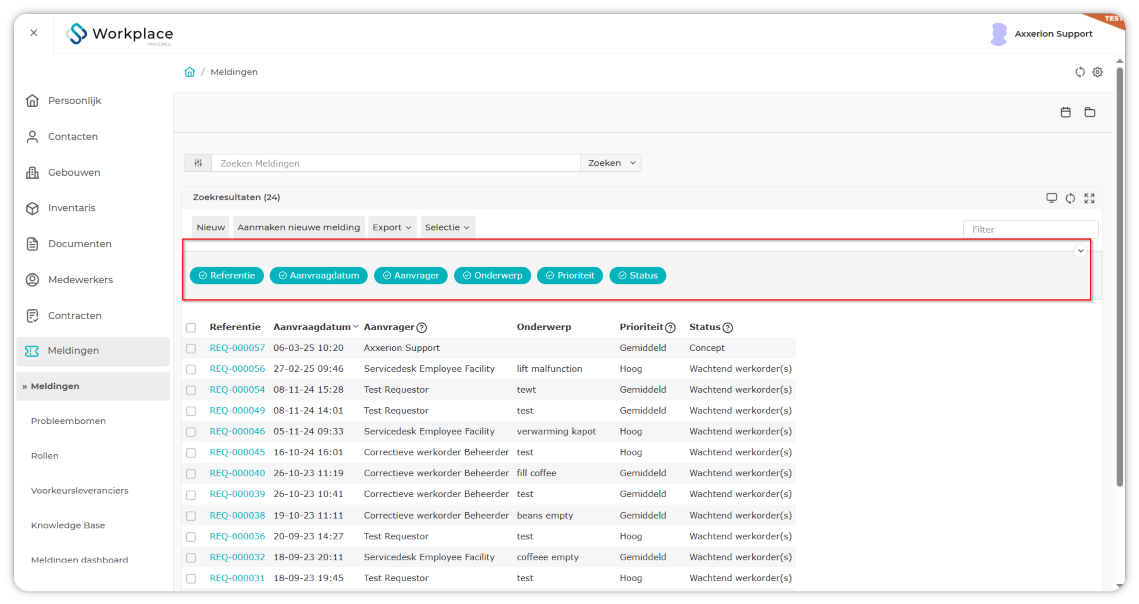Open the Zoeken dropdown
Image resolution: width=1139 pixels, height=604 pixels.
click(x=611, y=164)
